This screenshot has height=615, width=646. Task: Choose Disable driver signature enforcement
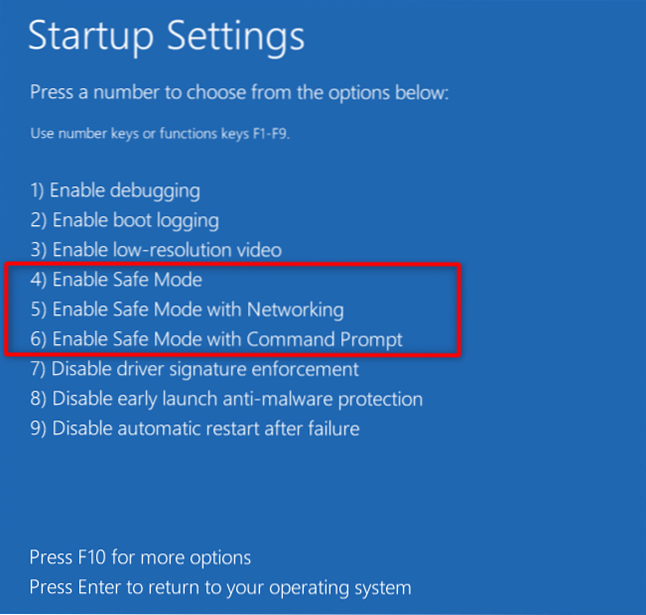pyautogui.click(x=194, y=370)
